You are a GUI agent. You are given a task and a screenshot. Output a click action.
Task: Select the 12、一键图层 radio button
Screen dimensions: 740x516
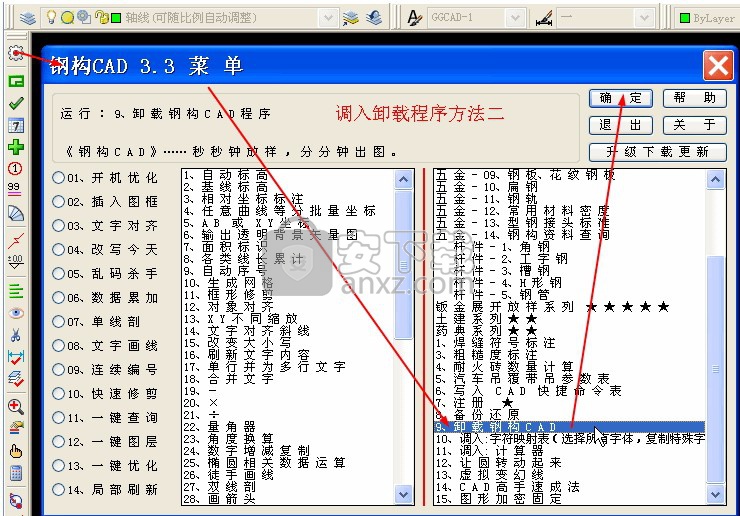point(59,441)
